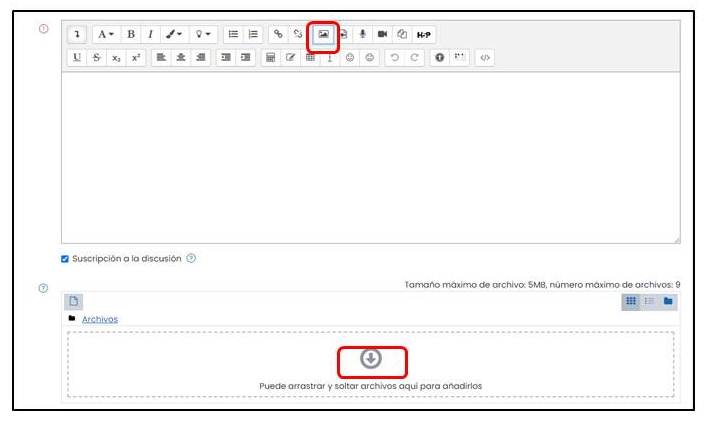705x426 pixels.
Task: Apply underline formatting
Action: (x=78, y=58)
